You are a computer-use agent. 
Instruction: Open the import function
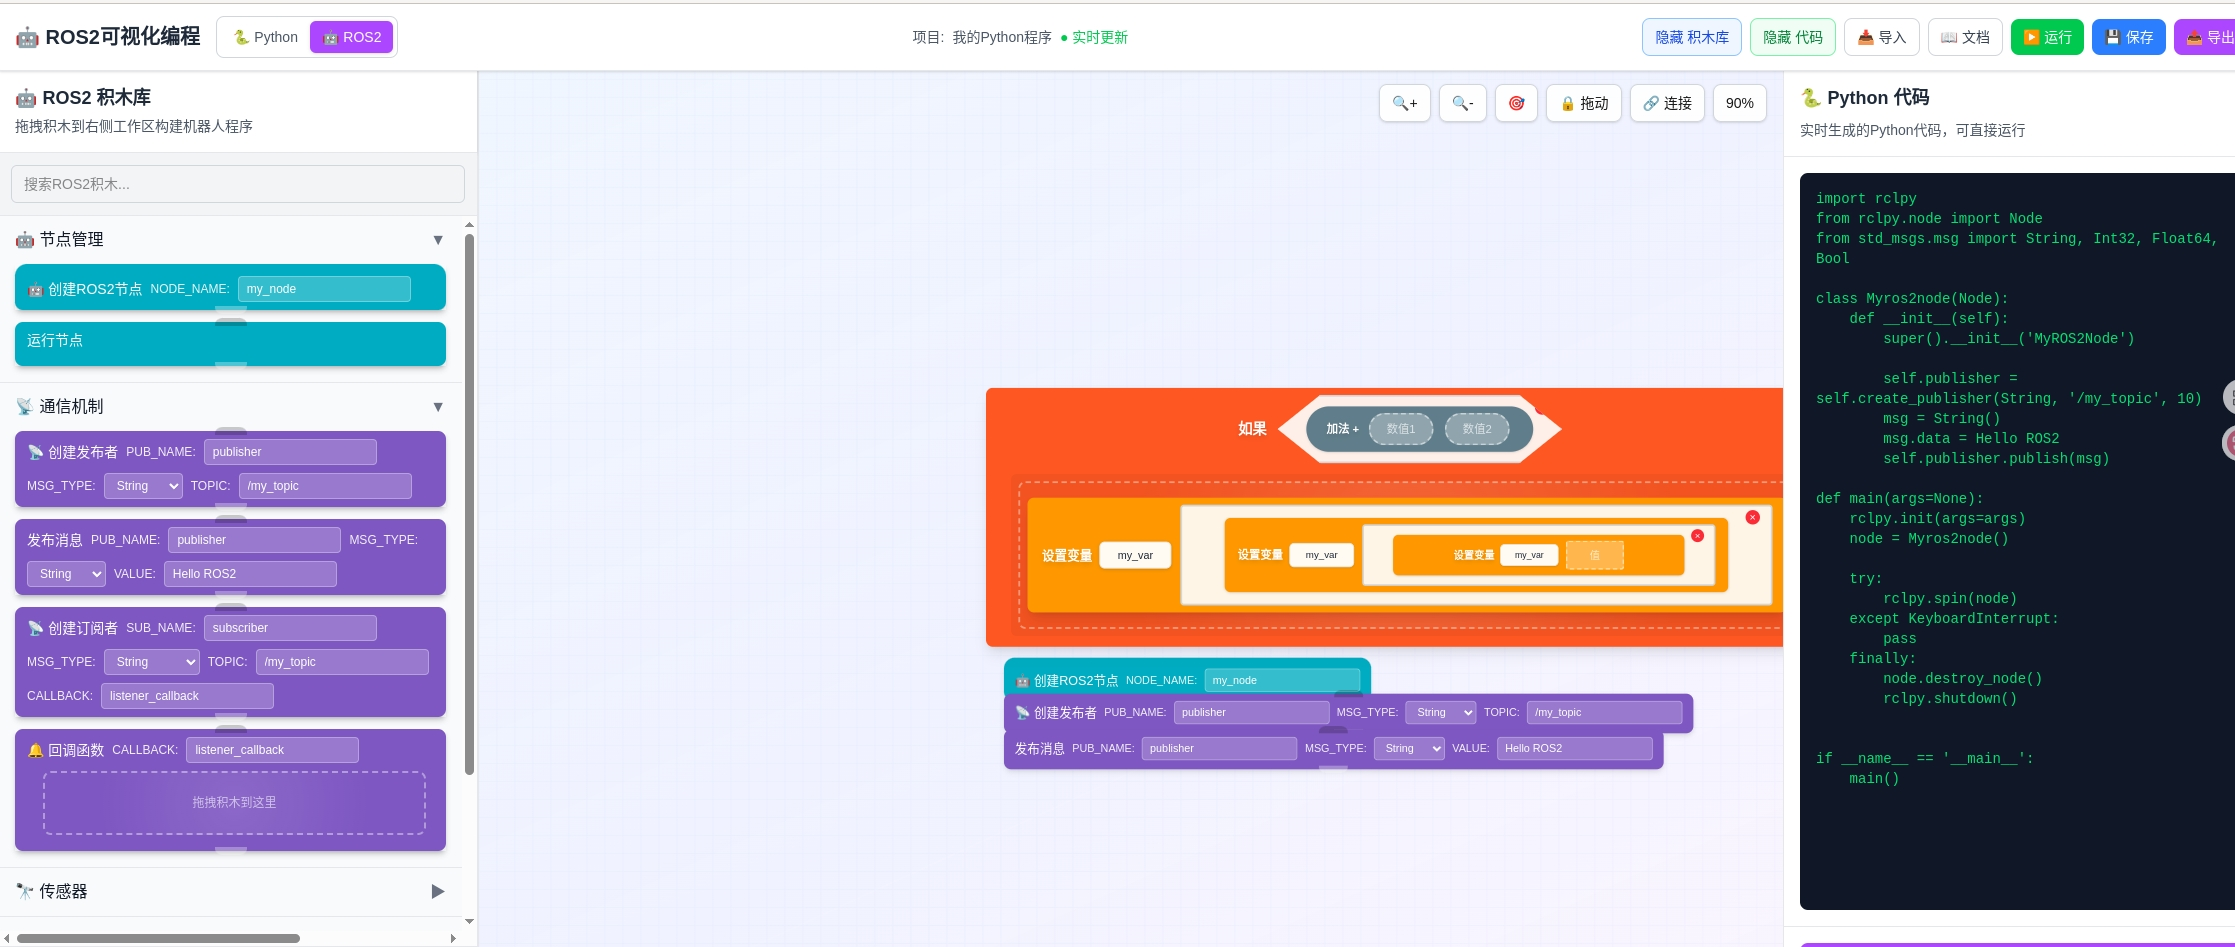pyautogui.click(x=1881, y=37)
